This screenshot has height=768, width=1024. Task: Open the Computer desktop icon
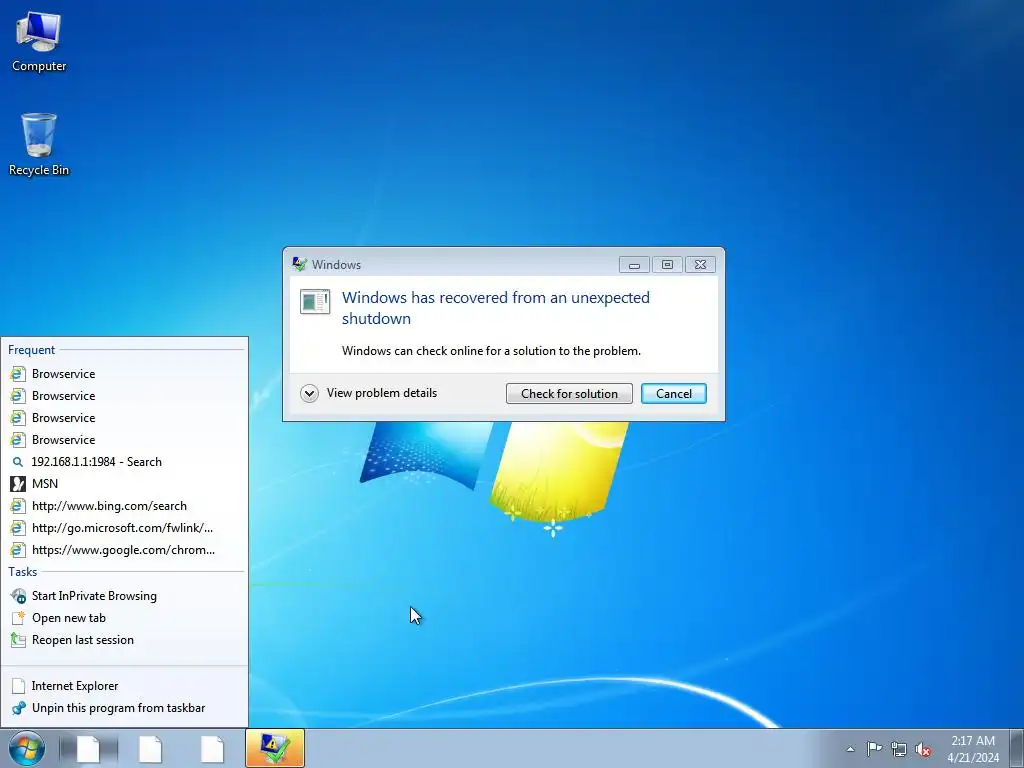39,42
